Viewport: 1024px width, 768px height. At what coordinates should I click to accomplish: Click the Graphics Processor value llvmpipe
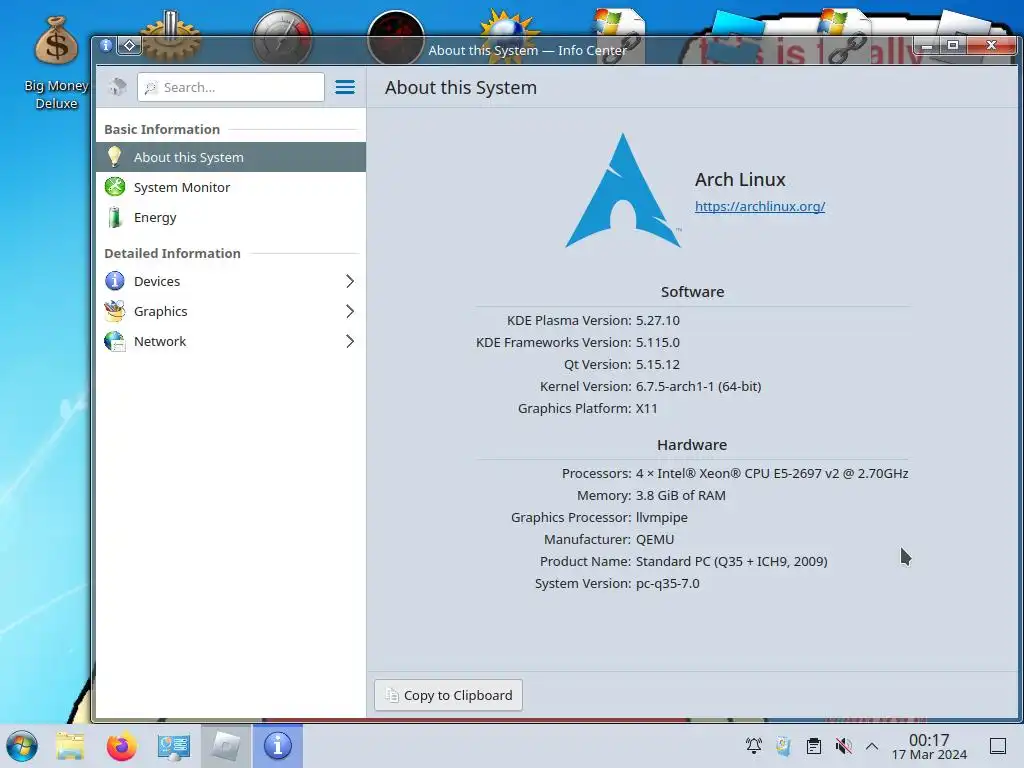(662, 518)
